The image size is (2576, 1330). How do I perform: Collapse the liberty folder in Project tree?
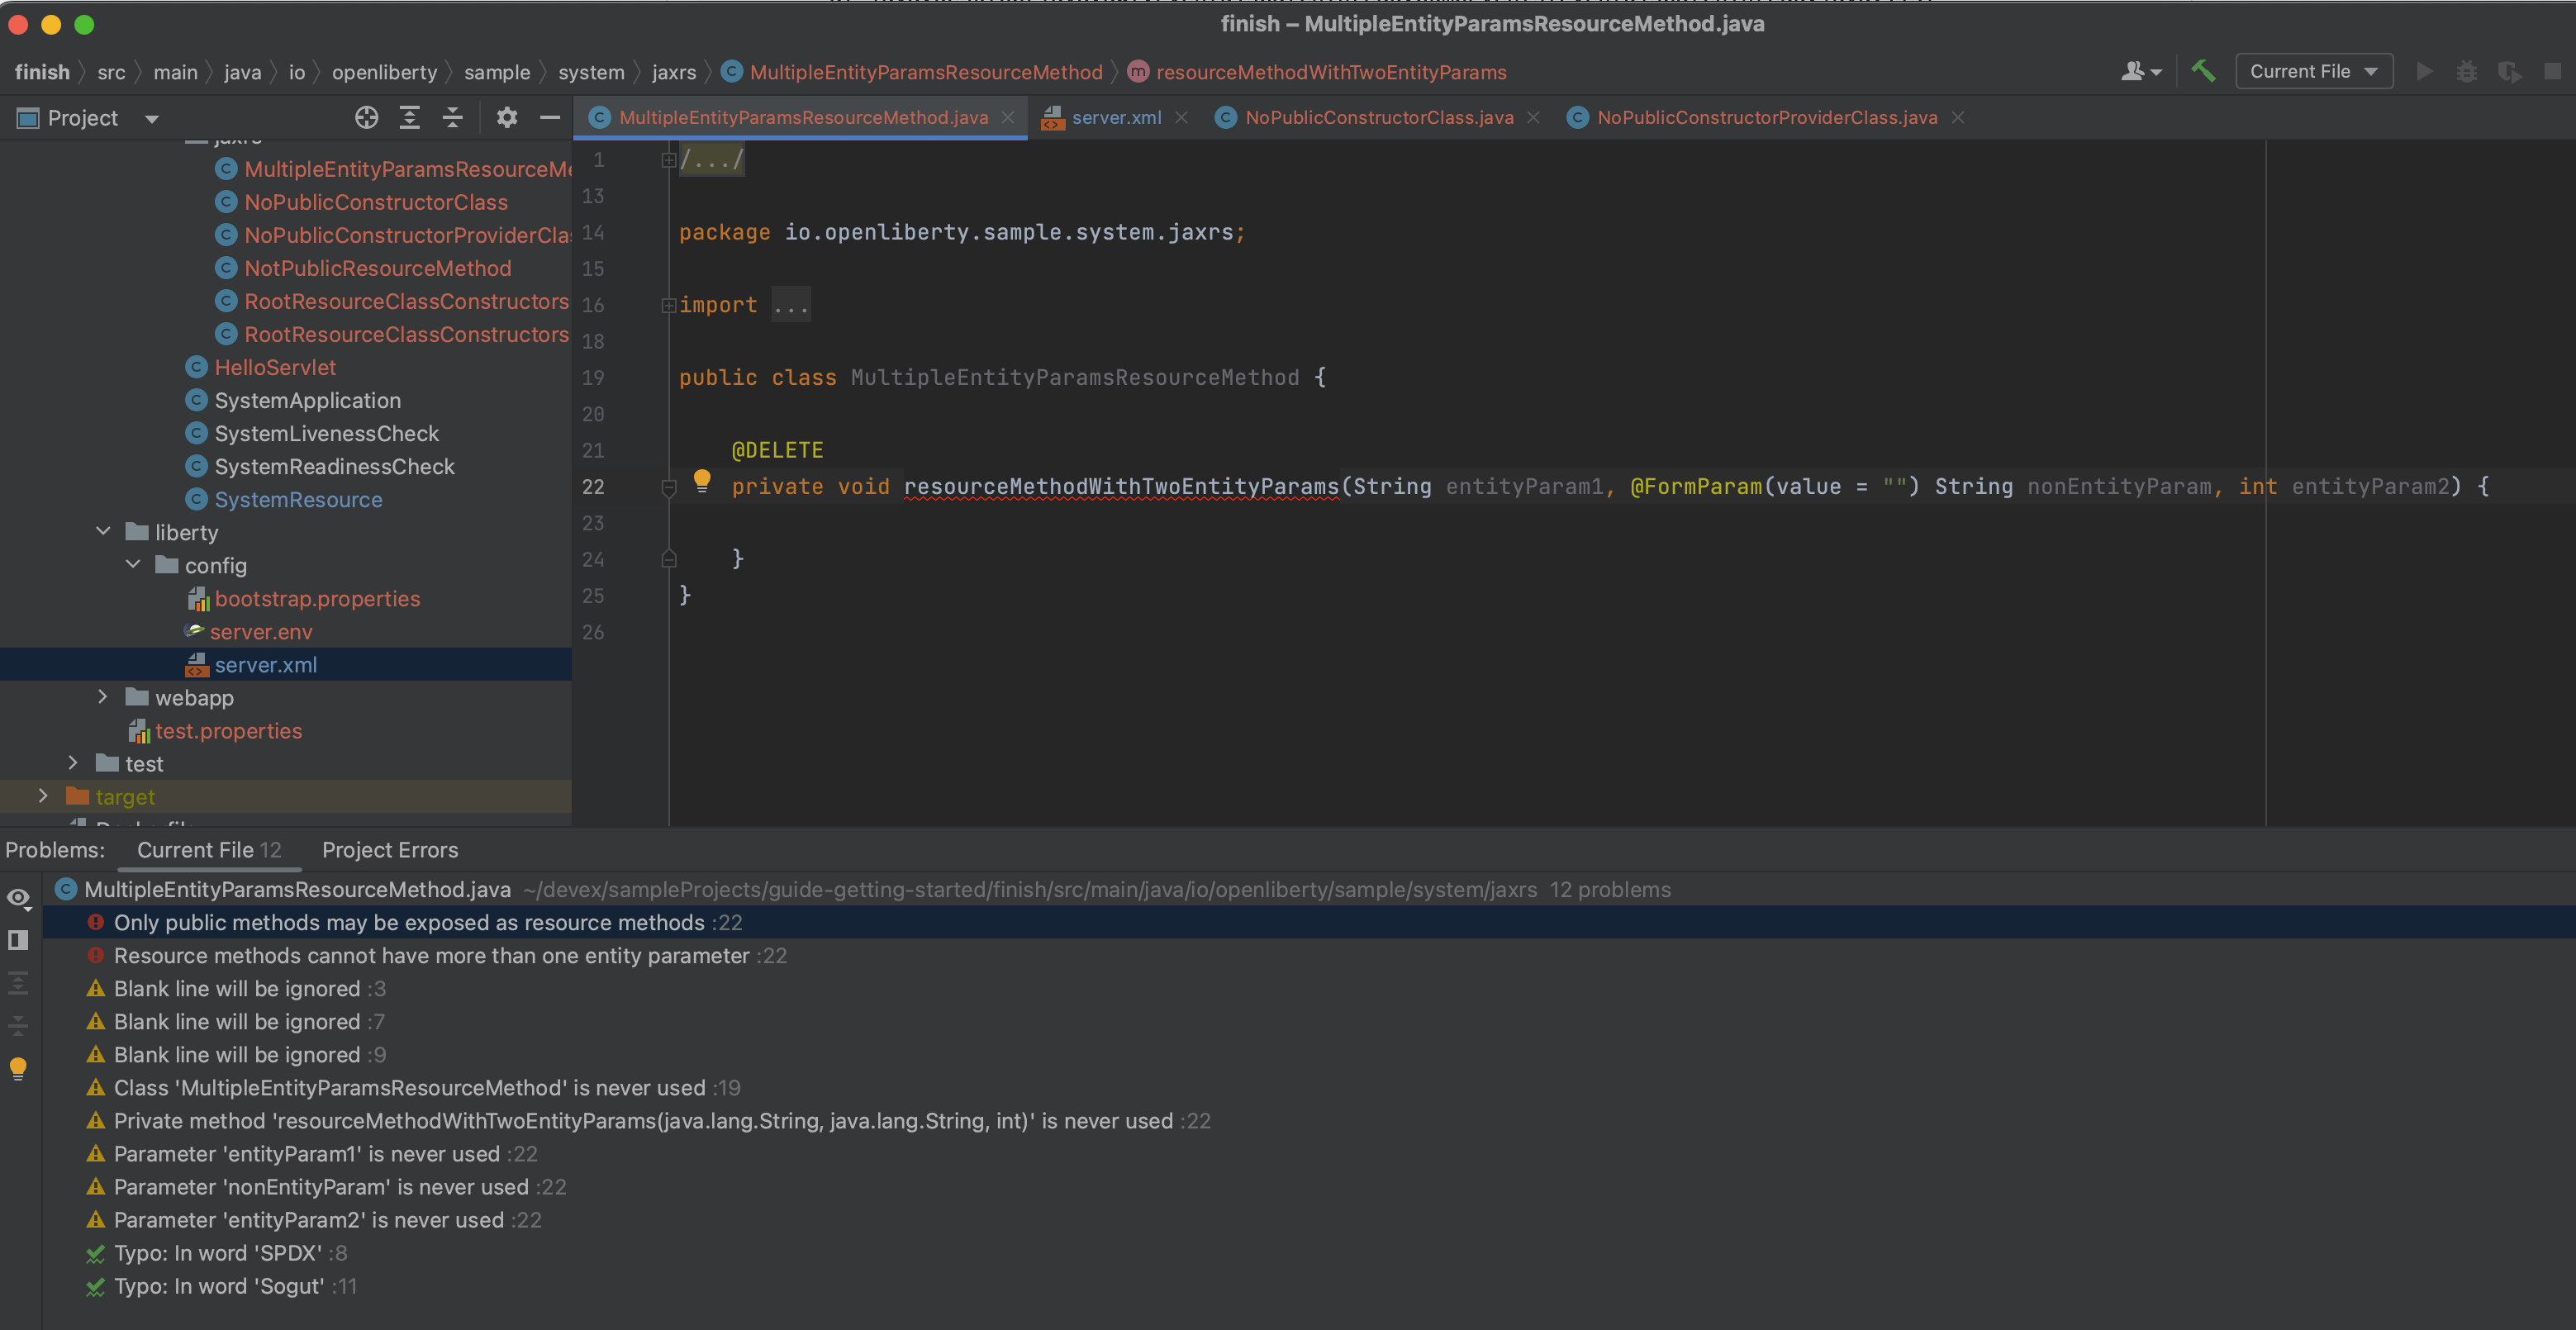click(102, 532)
